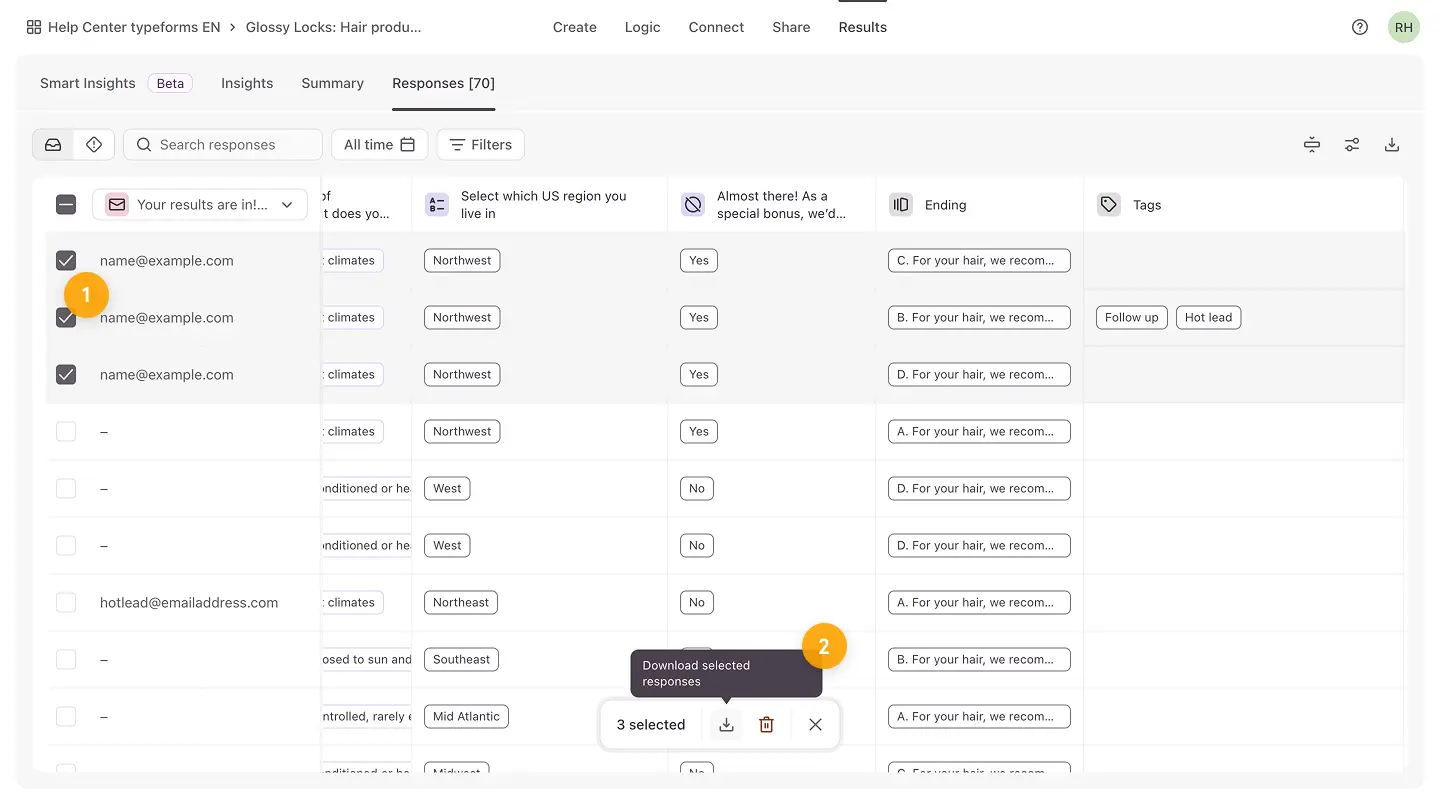
Task: Open the help question mark icon
Action: click(x=1359, y=27)
